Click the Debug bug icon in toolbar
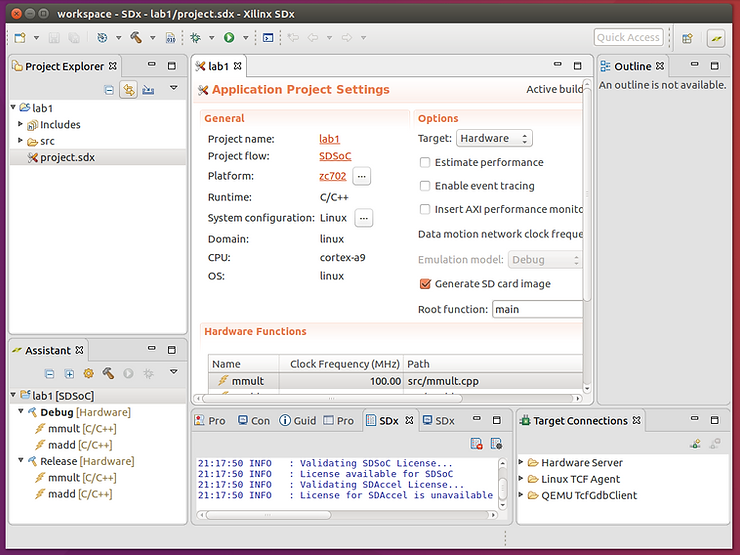 click(195, 38)
